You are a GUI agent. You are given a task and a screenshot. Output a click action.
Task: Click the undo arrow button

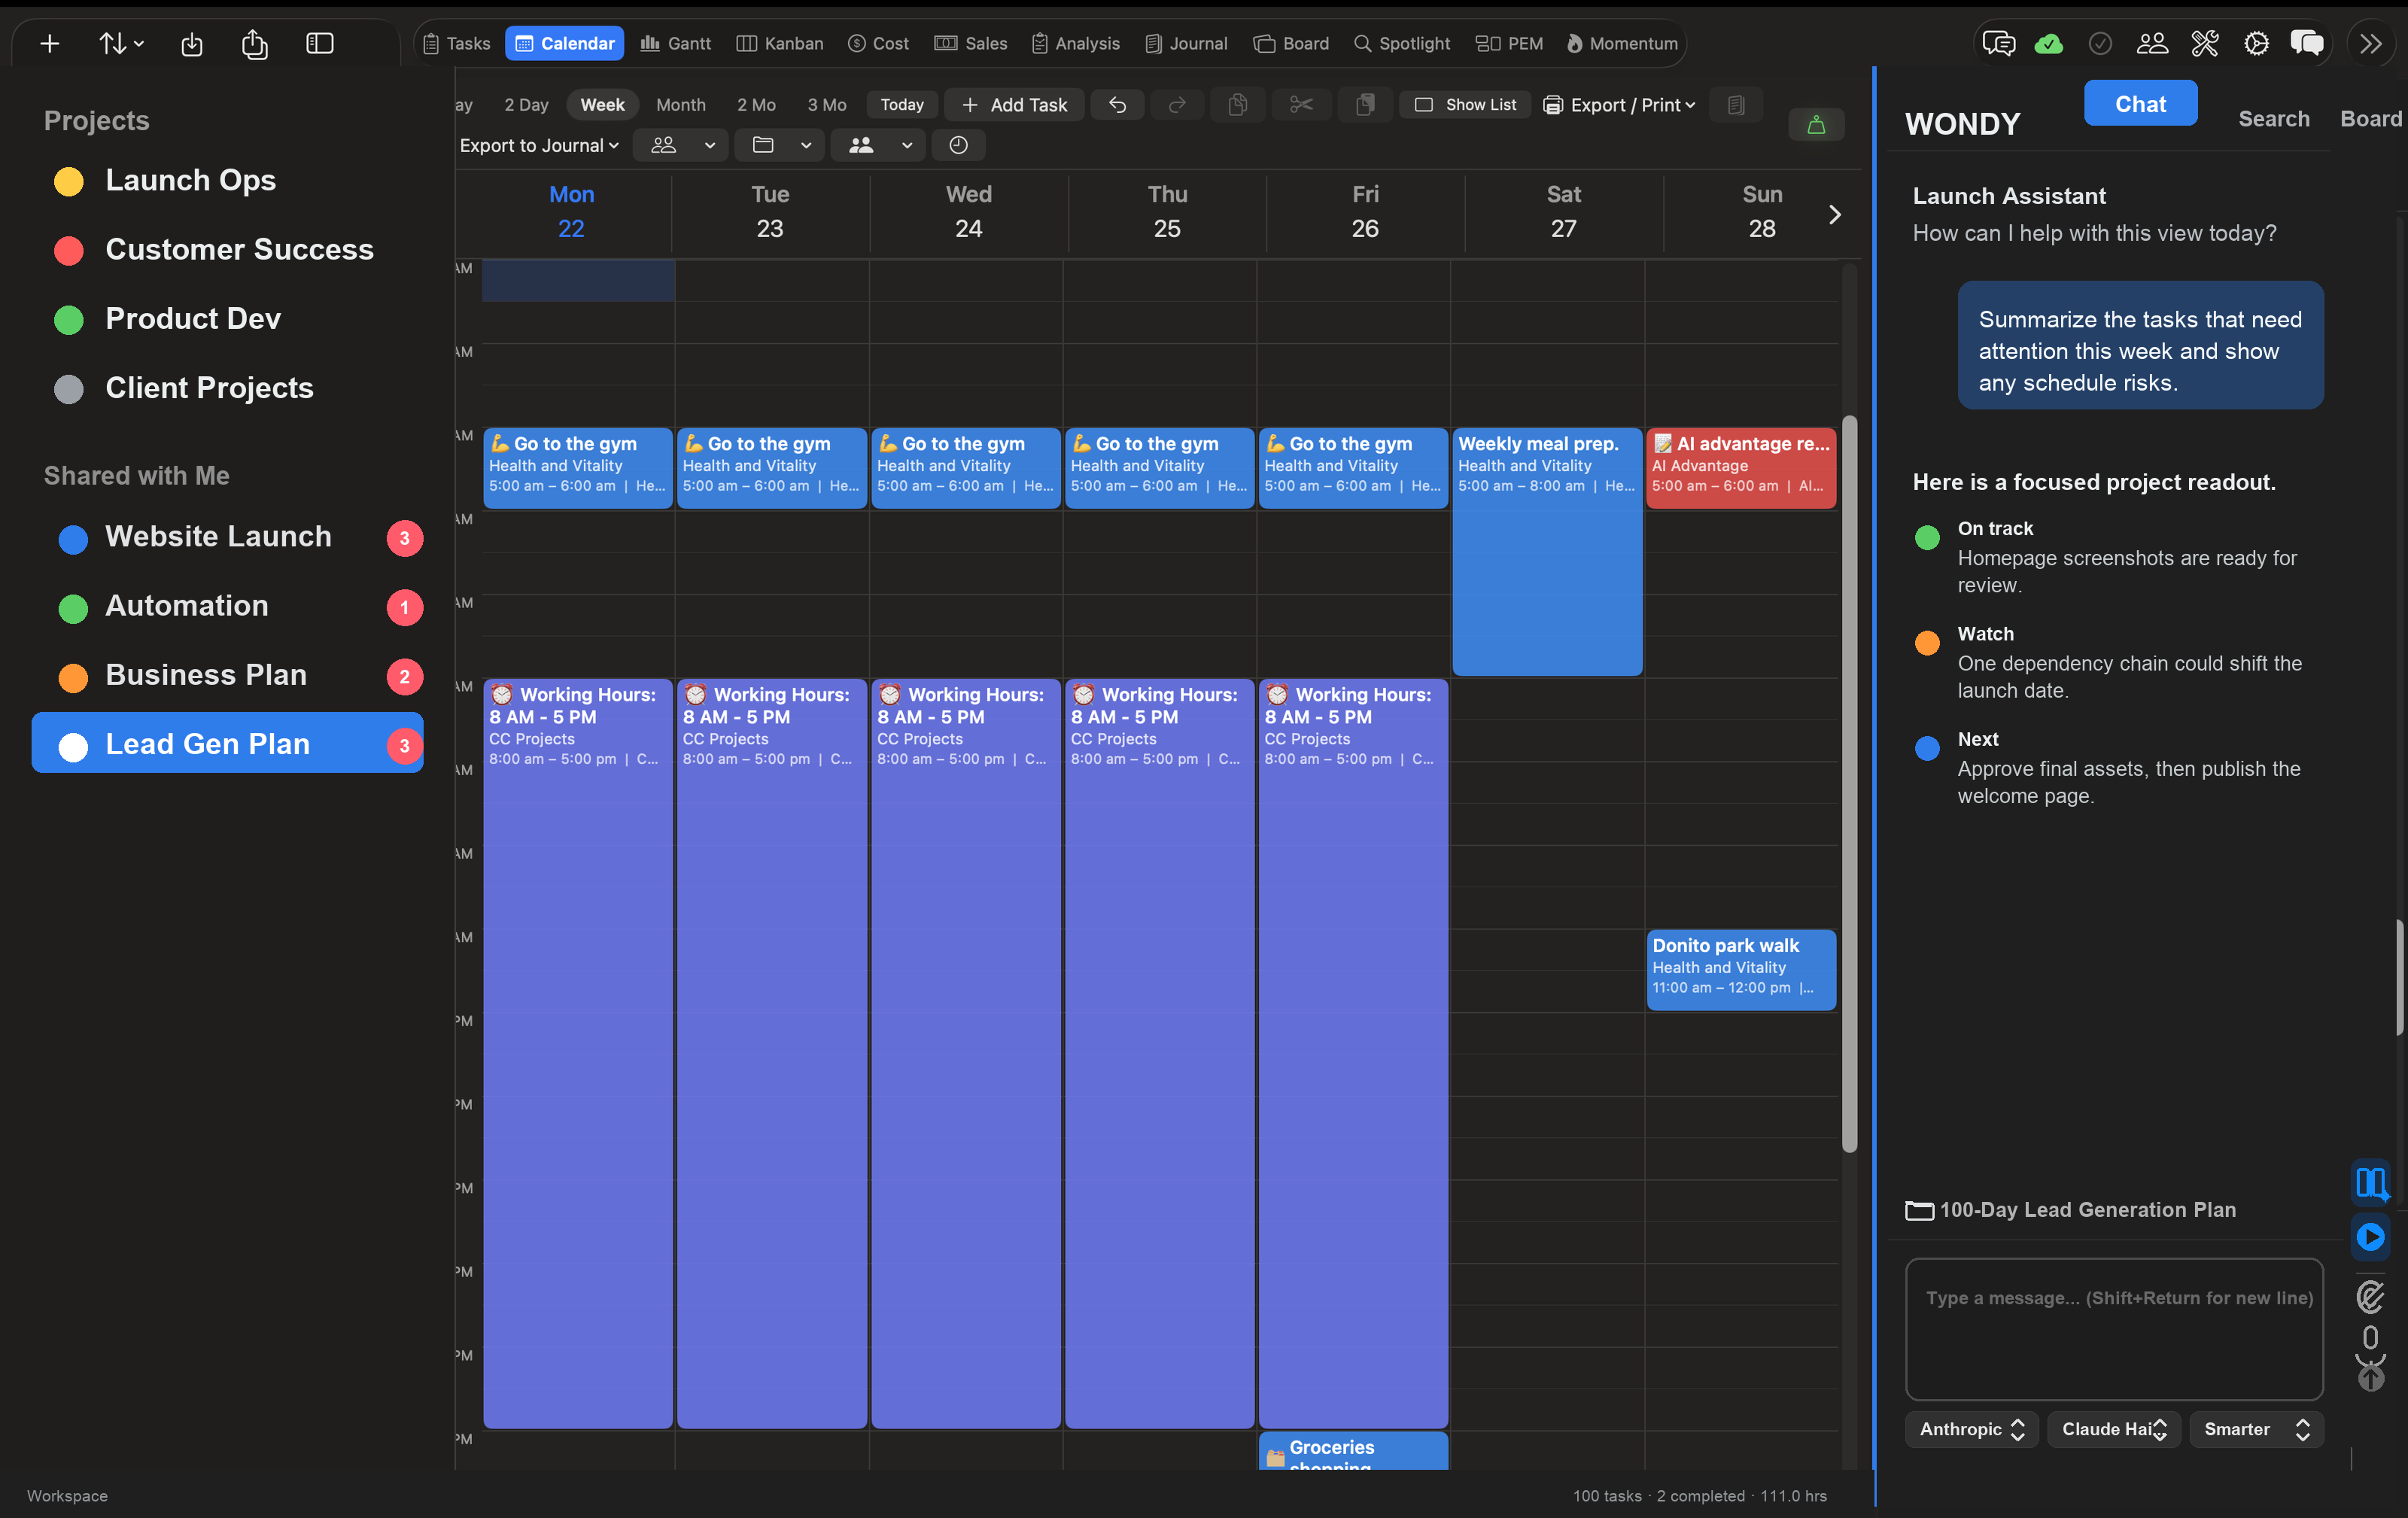tap(1118, 104)
